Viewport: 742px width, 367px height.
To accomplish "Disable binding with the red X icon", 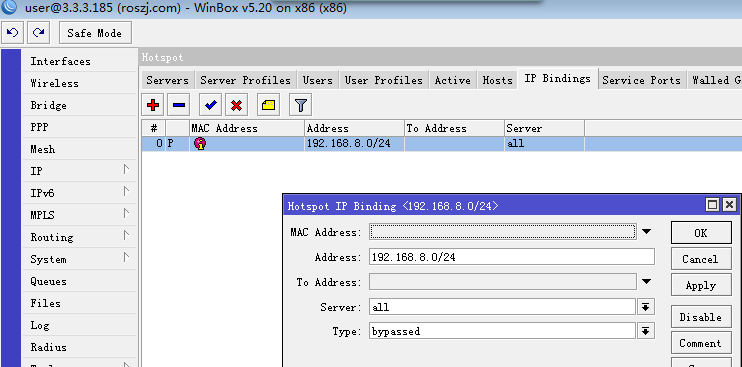I will (x=237, y=105).
